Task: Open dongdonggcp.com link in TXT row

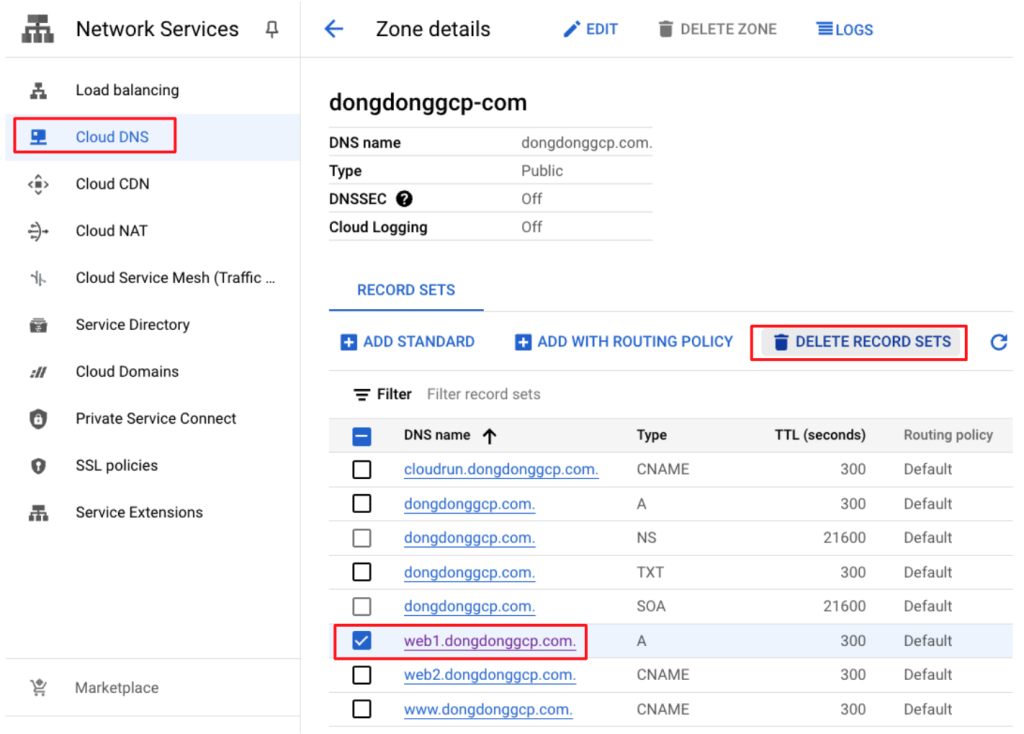Action: click(469, 572)
